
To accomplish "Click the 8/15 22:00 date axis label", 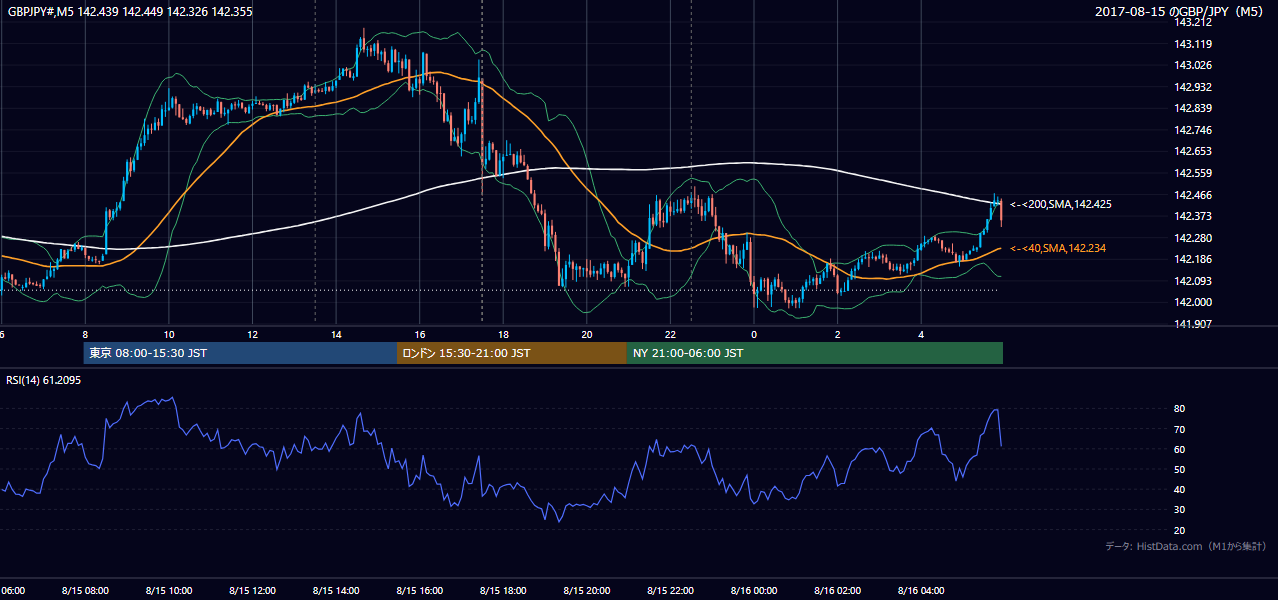I will [x=670, y=591].
